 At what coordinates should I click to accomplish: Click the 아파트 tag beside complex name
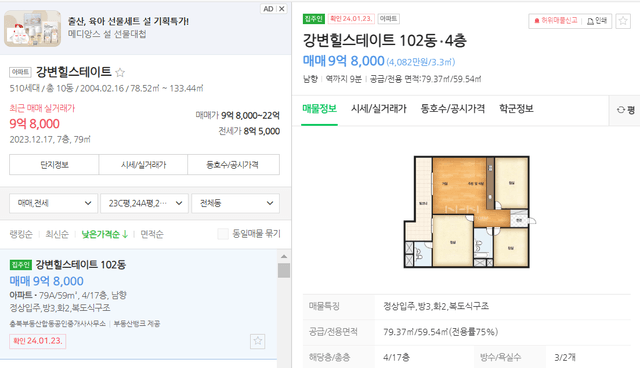click(20, 72)
